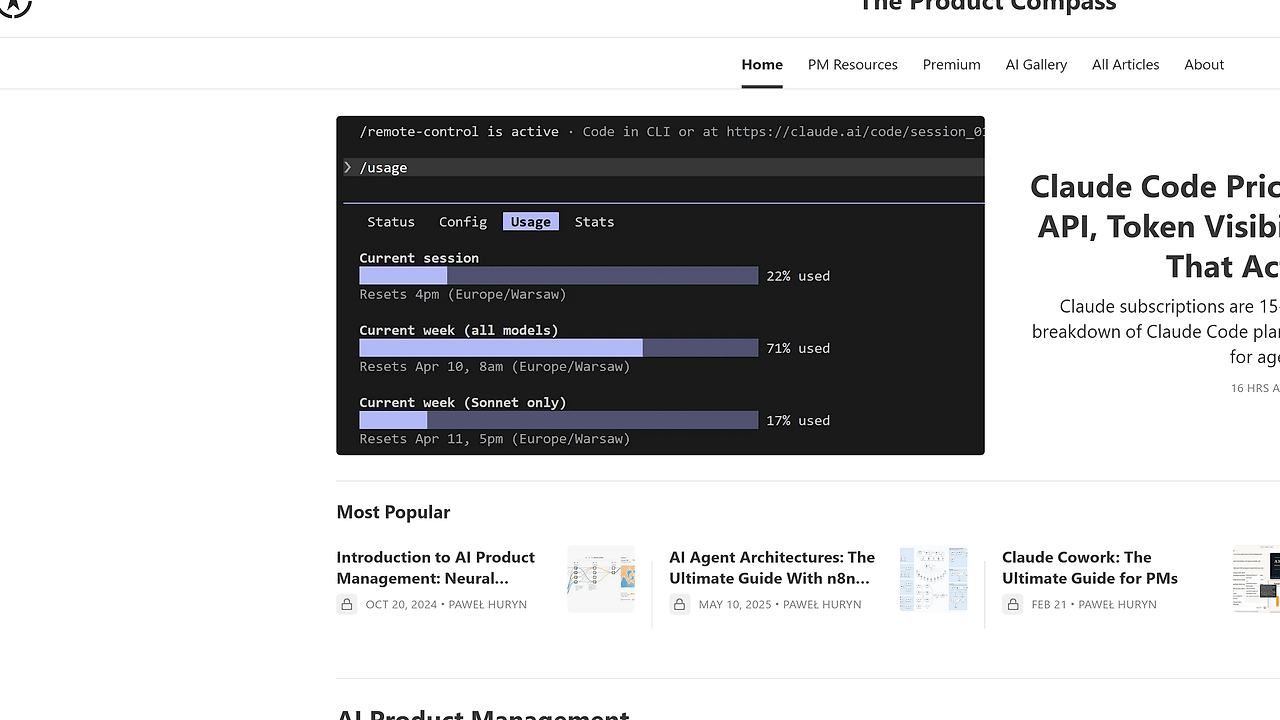
Task: Click the AI Product Management section heading
Action: 483,714
